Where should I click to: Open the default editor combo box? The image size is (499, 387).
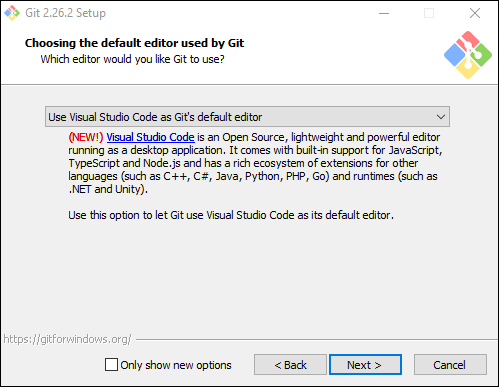(x=247, y=117)
